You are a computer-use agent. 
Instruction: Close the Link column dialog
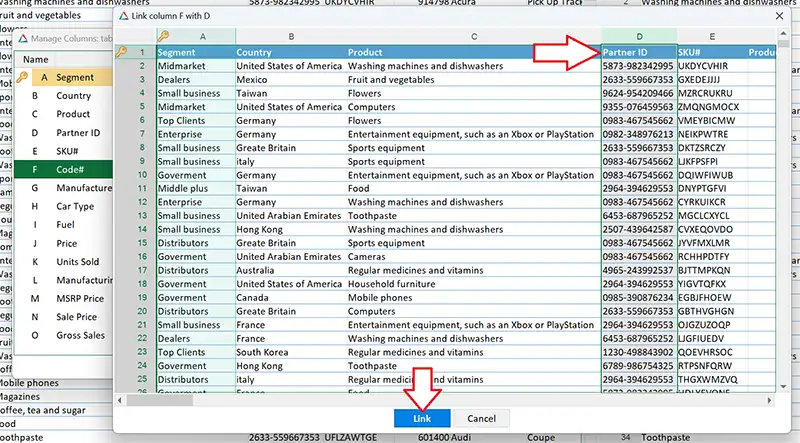(779, 16)
